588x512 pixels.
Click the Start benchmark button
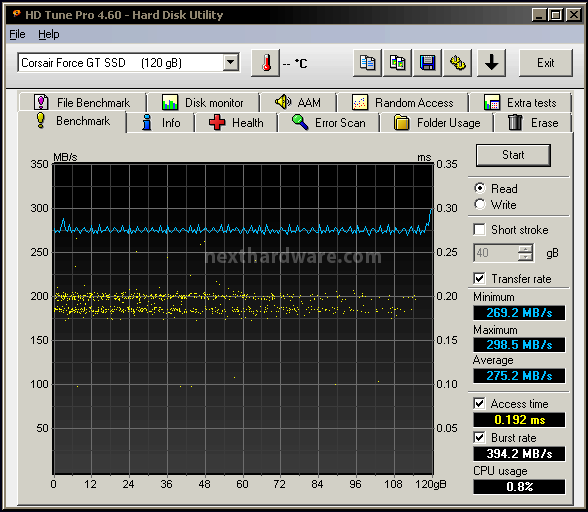513,155
